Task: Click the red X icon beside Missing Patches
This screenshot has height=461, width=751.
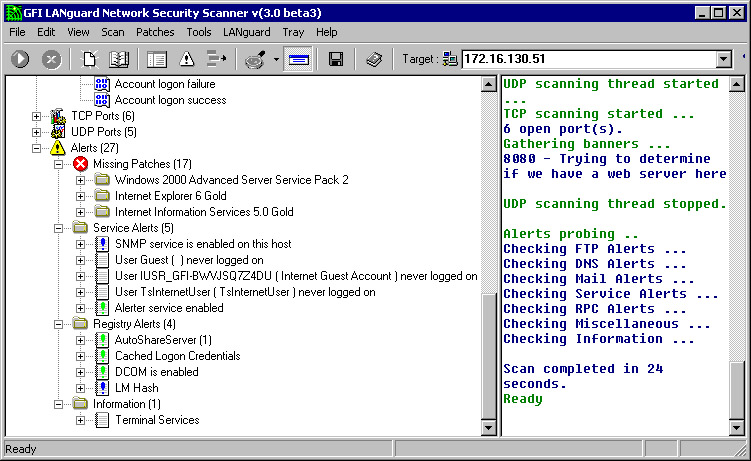Action: (x=80, y=164)
